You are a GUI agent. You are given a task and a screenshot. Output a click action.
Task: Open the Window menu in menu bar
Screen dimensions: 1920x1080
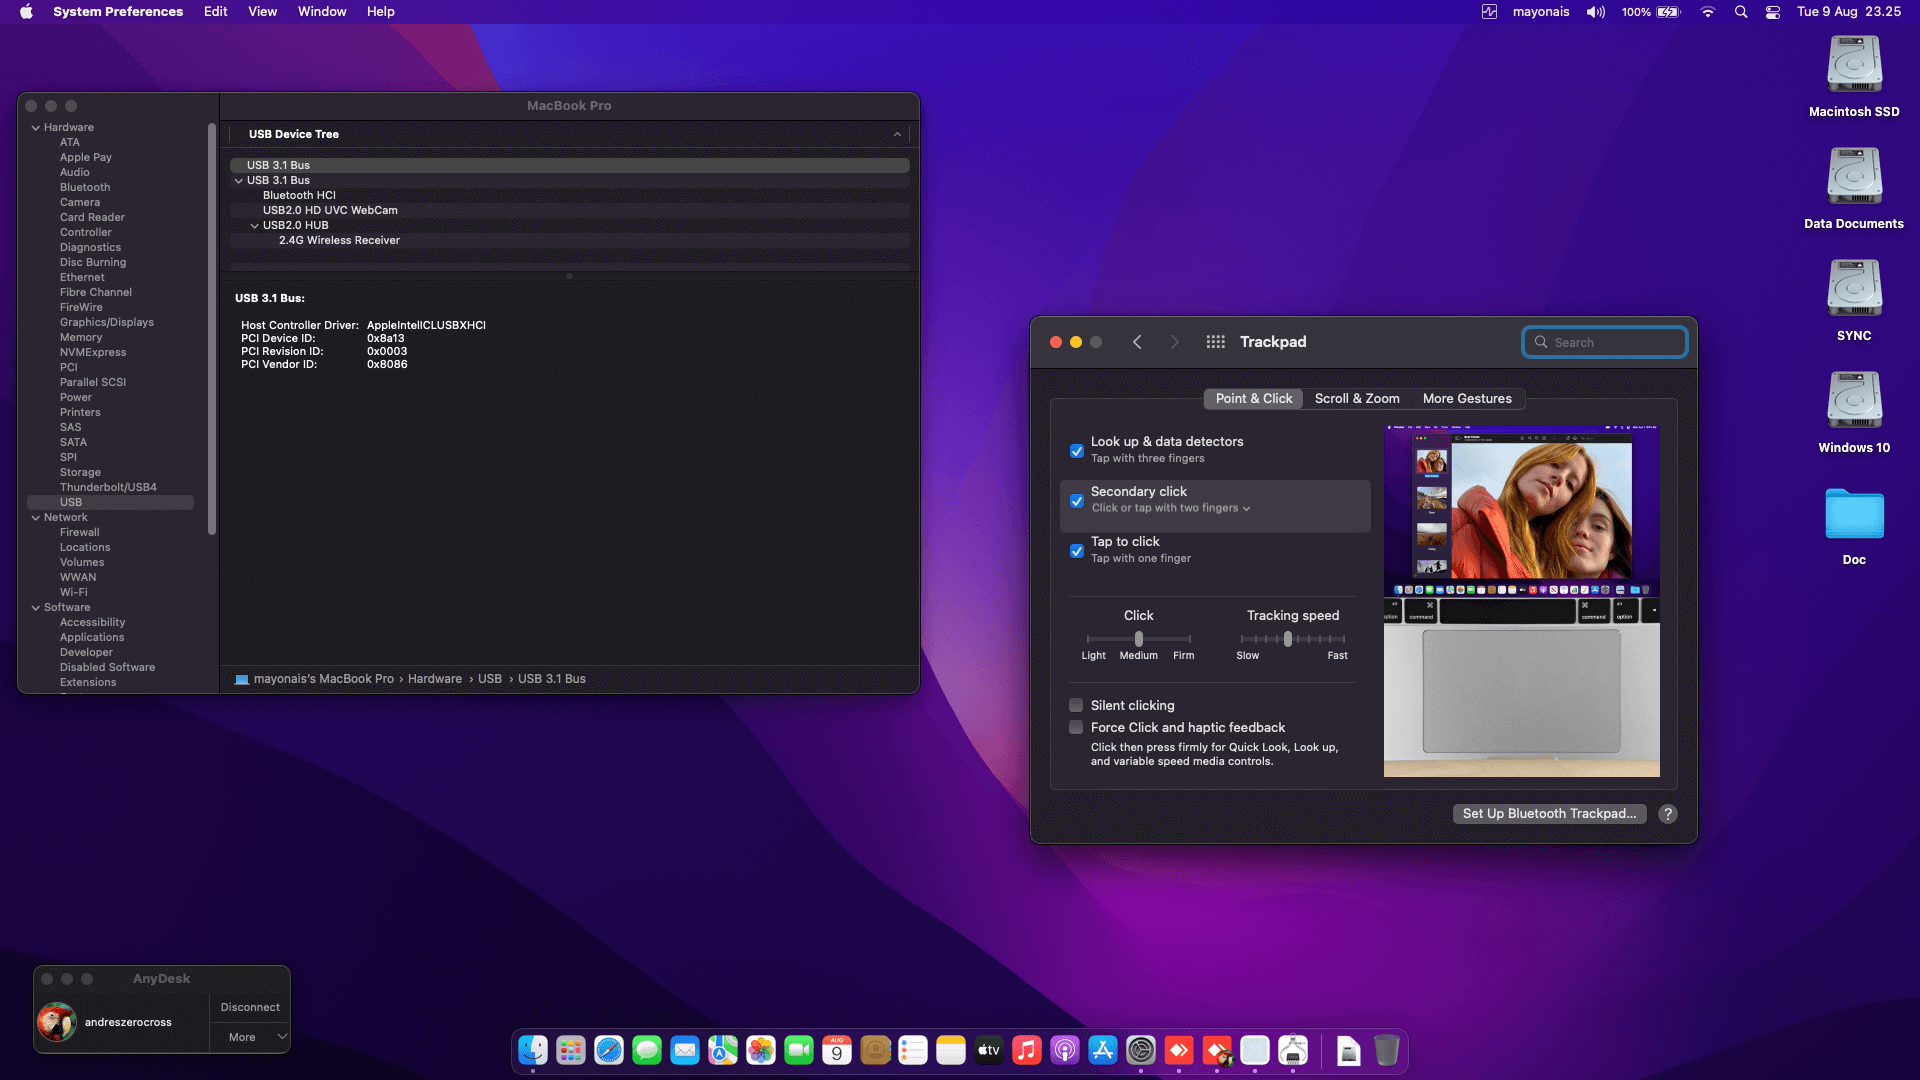click(321, 12)
